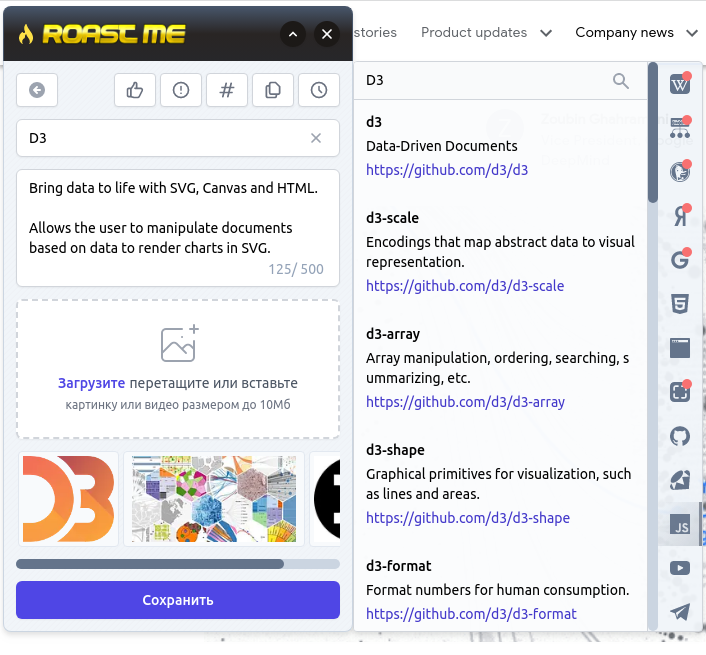The height and width of the screenshot is (655, 706).
Task: Clear the D3 title field with X
Action: coord(316,138)
